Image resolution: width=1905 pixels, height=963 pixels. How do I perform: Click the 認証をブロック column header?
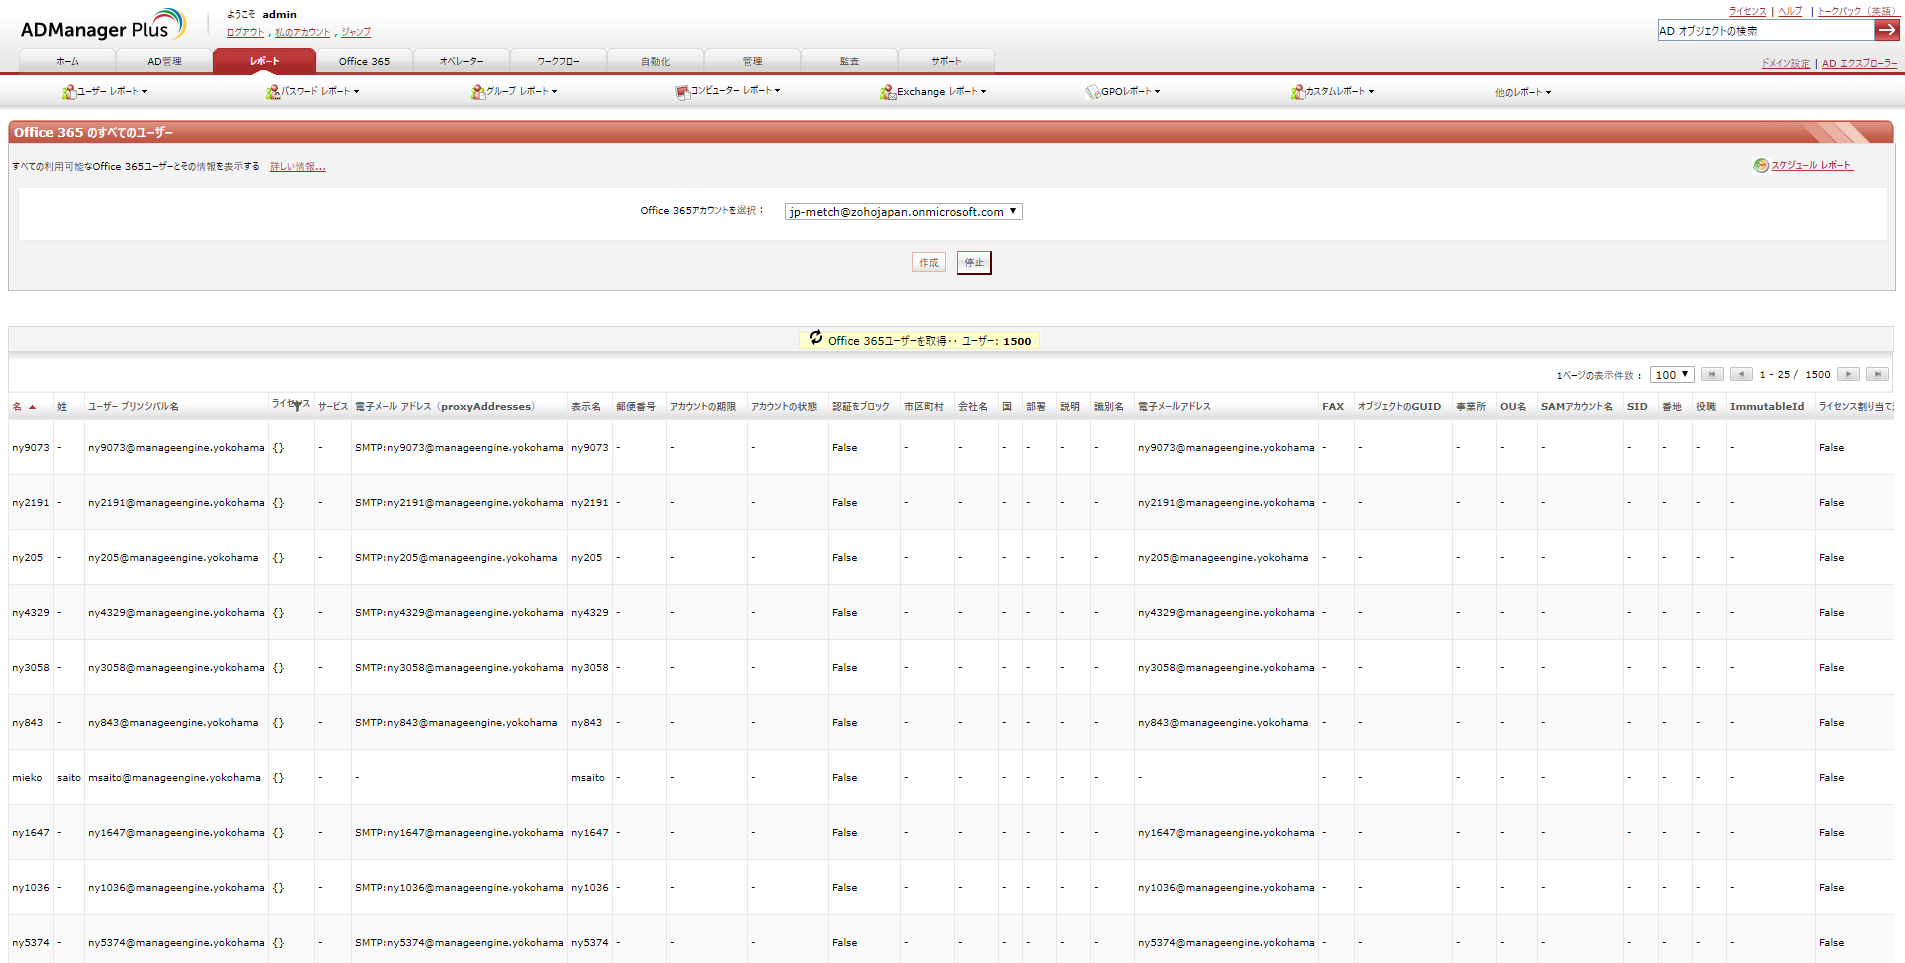pyautogui.click(x=860, y=407)
